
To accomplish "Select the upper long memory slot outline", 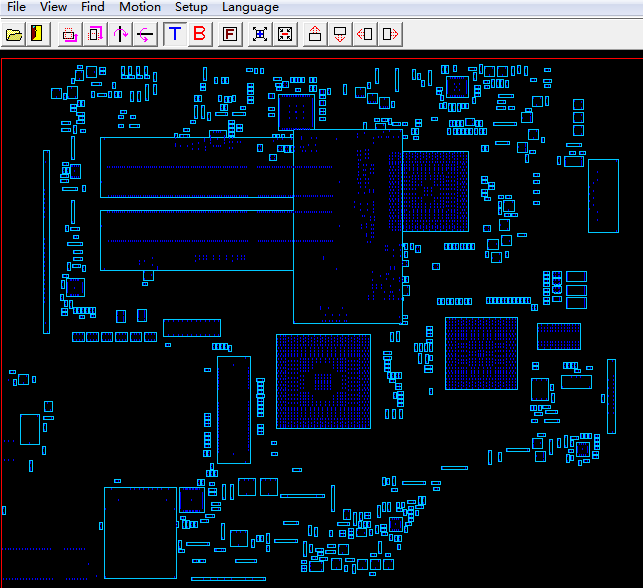I will 197,167.
